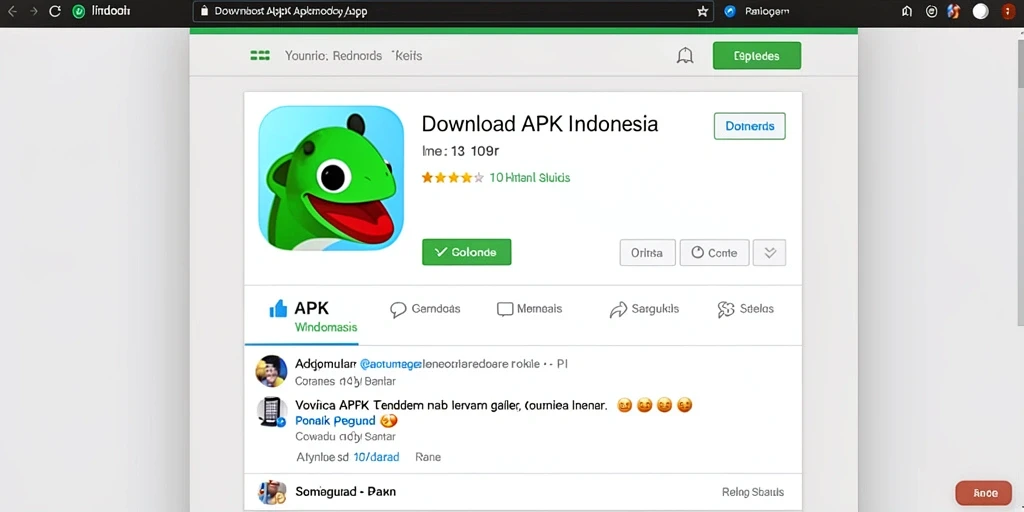This screenshot has width=1024, height=512.
Task: Bookmark page with star icon
Action: click(703, 11)
